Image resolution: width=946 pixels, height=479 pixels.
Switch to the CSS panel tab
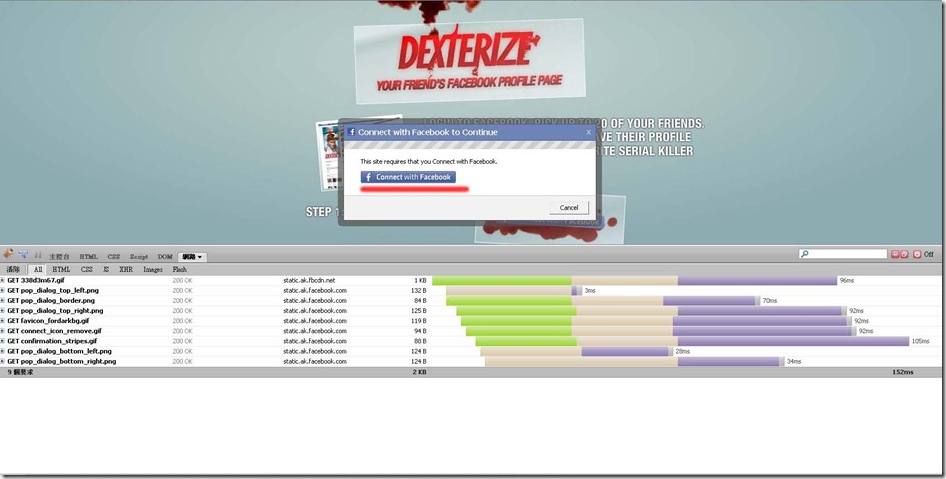tap(113, 256)
